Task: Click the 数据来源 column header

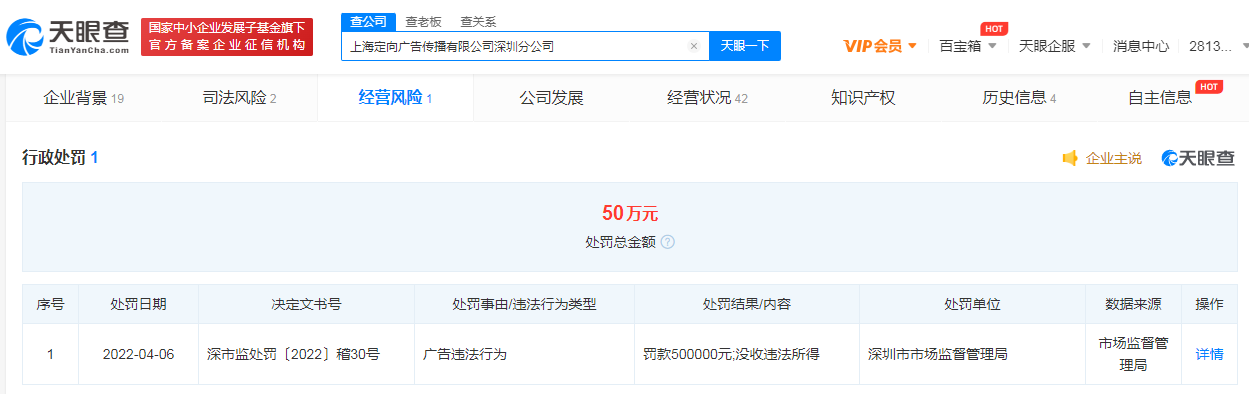Action: tap(1134, 304)
